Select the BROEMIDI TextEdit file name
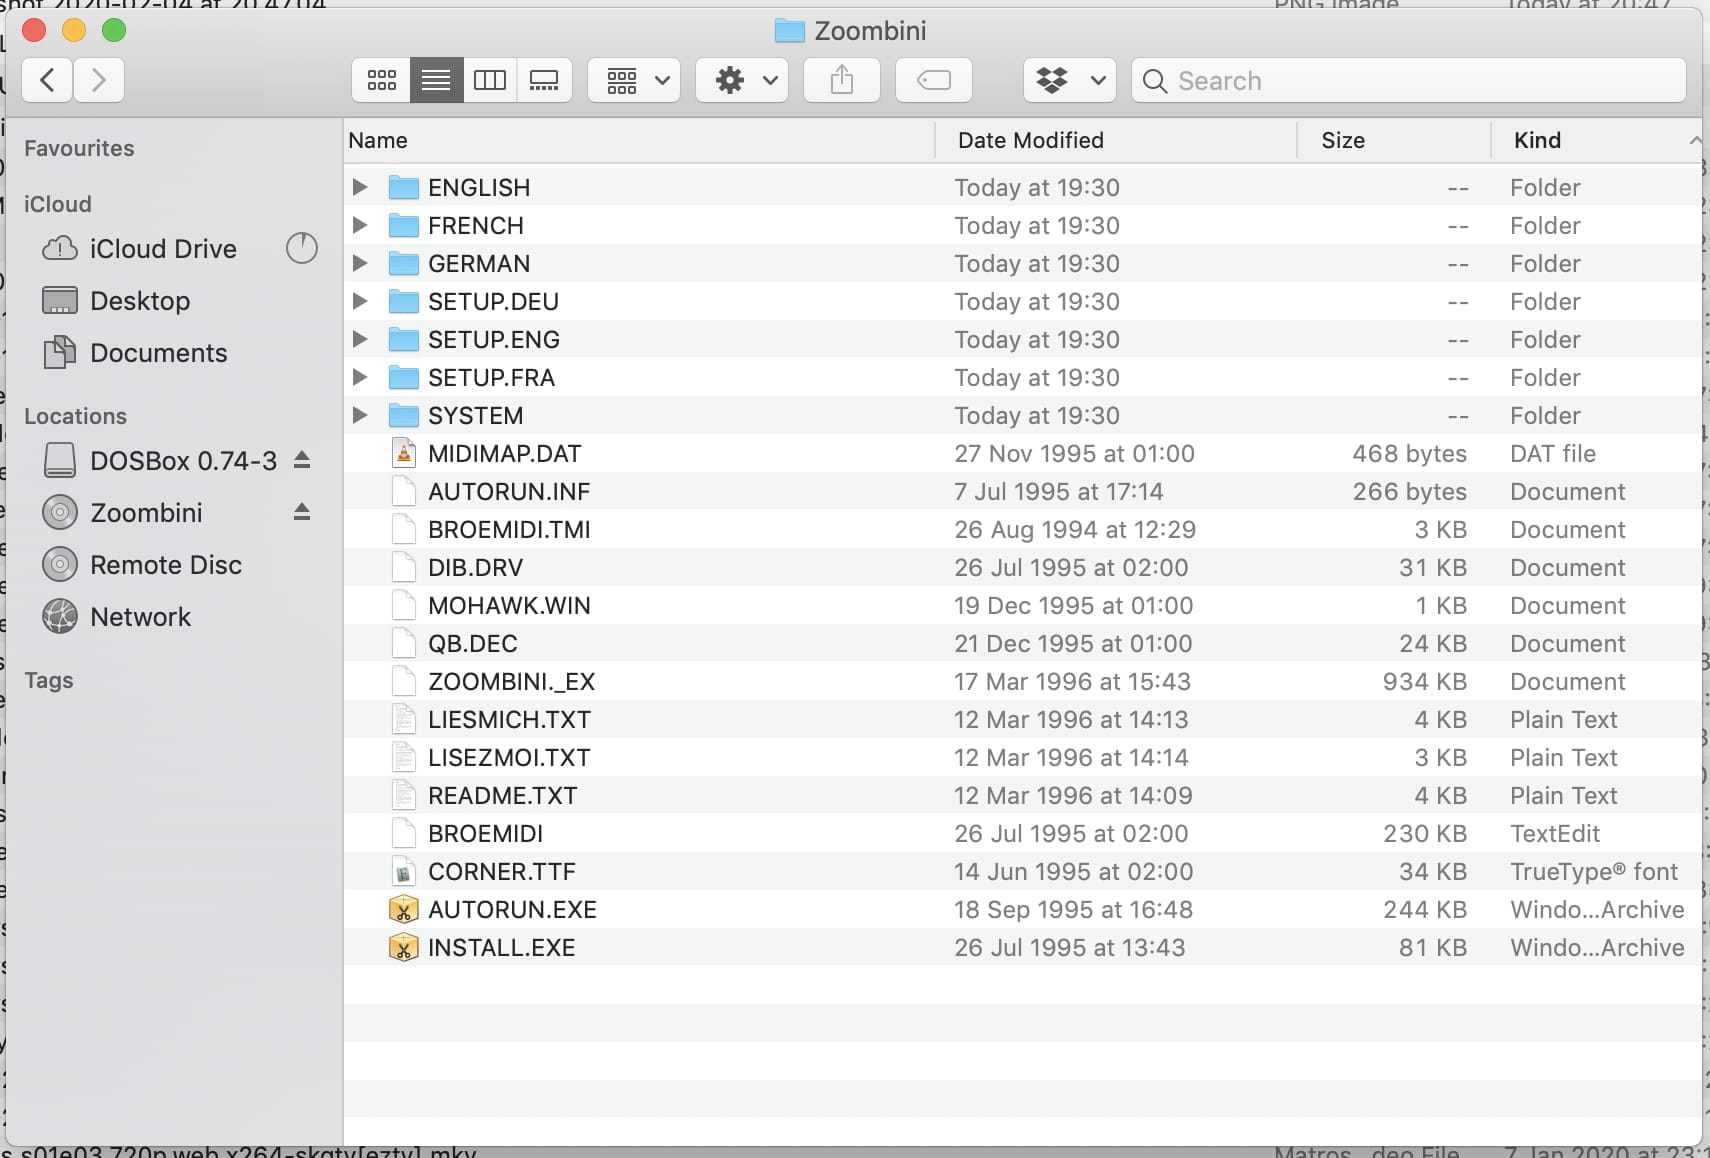 coord(485,833)
